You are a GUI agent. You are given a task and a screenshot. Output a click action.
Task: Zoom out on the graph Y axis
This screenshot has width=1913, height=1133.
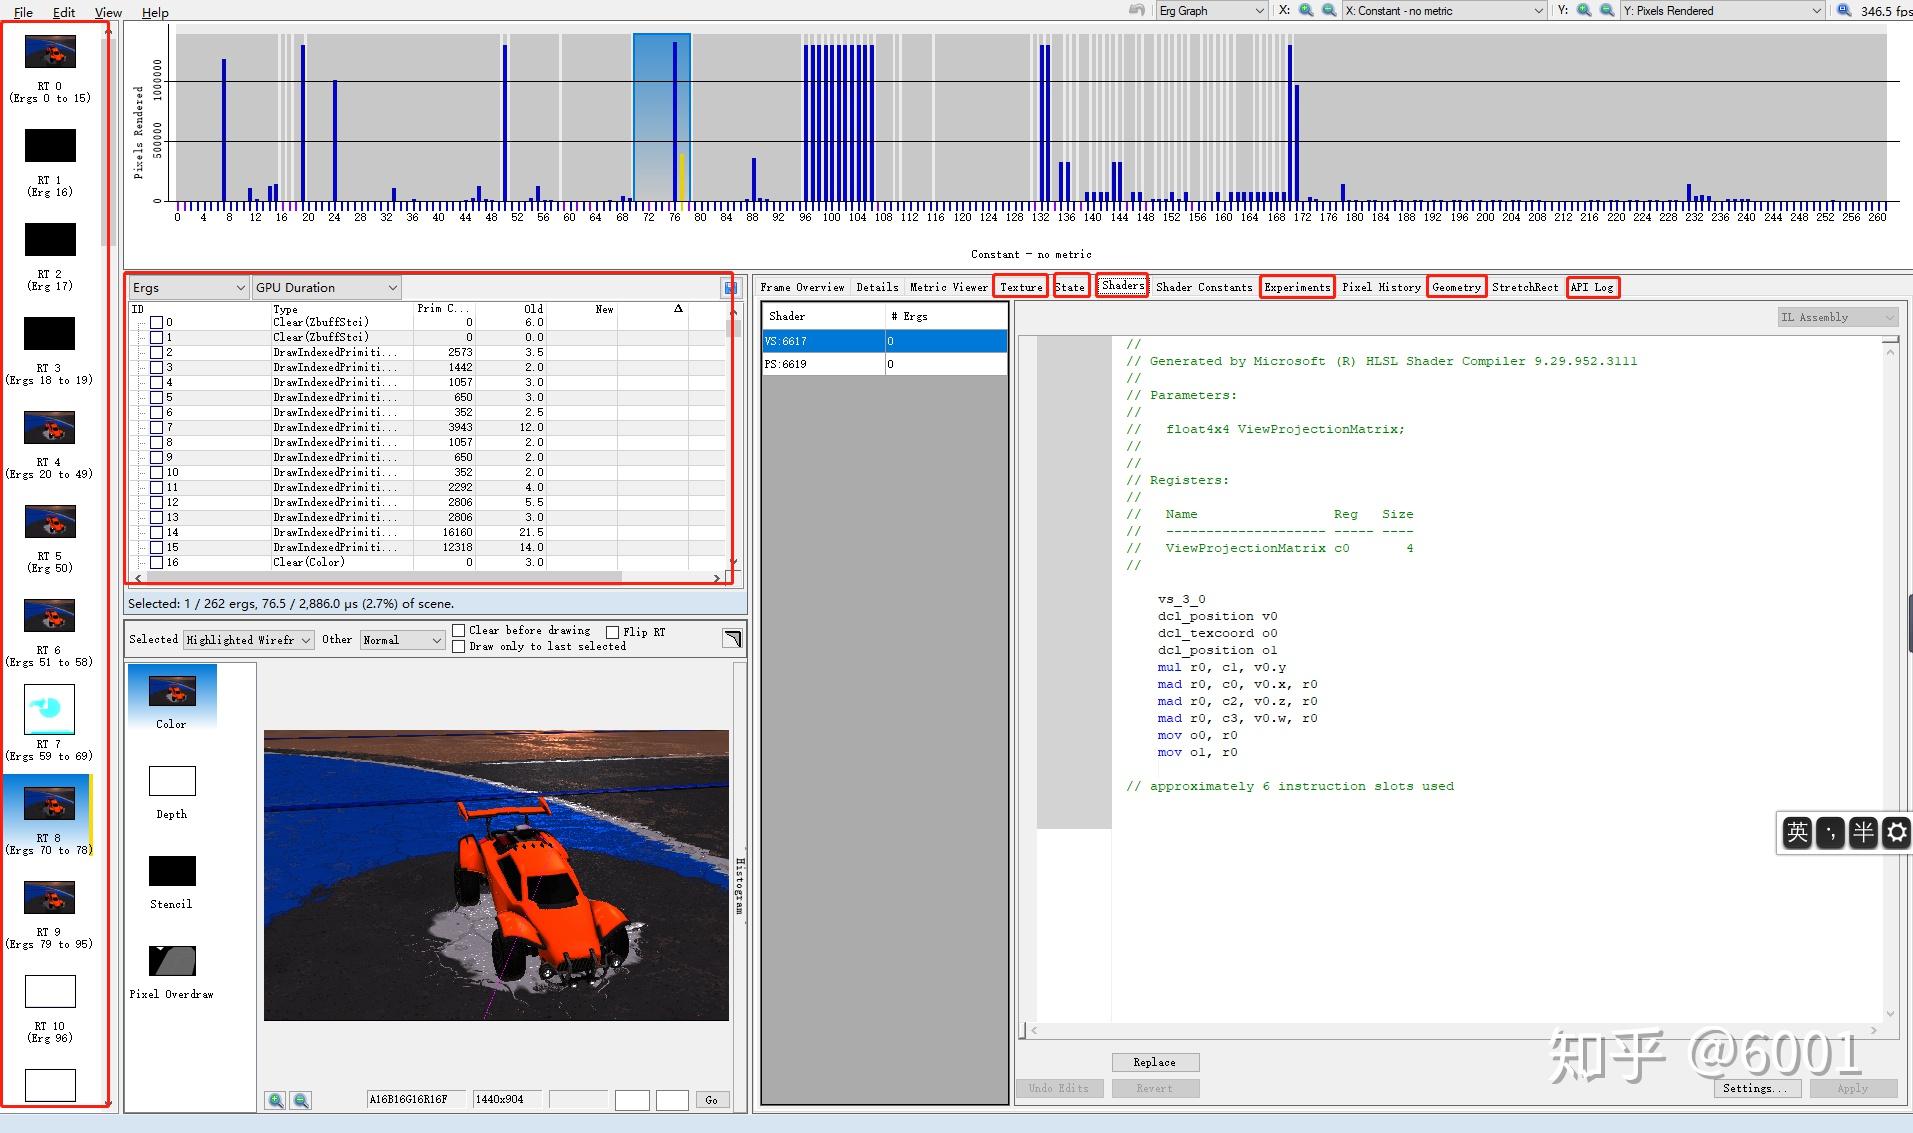coord(1607,10)
